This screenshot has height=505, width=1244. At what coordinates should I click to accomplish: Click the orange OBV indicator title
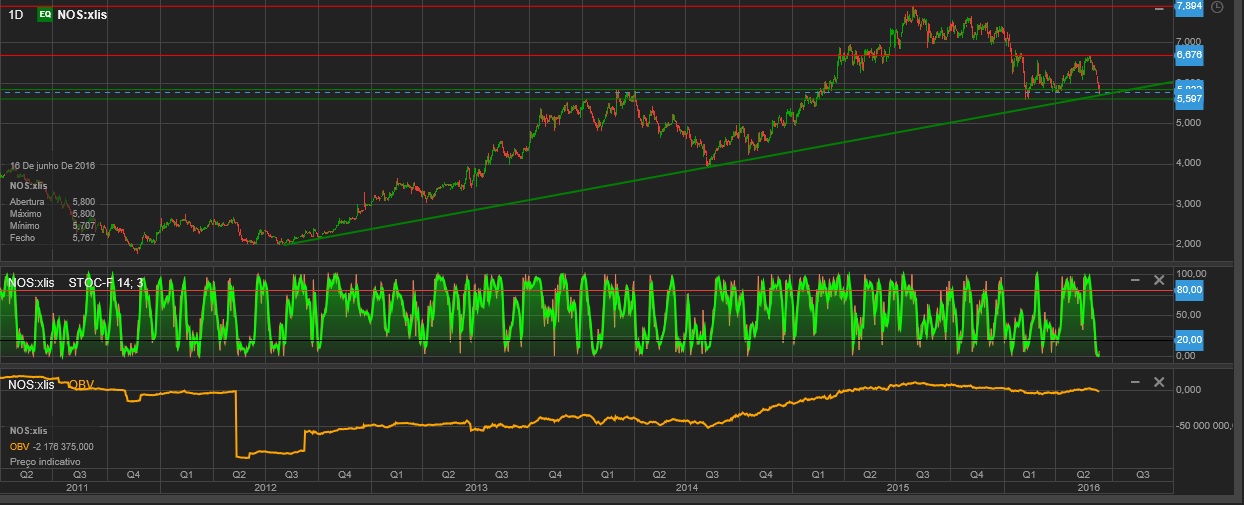(x=81, y=384)
